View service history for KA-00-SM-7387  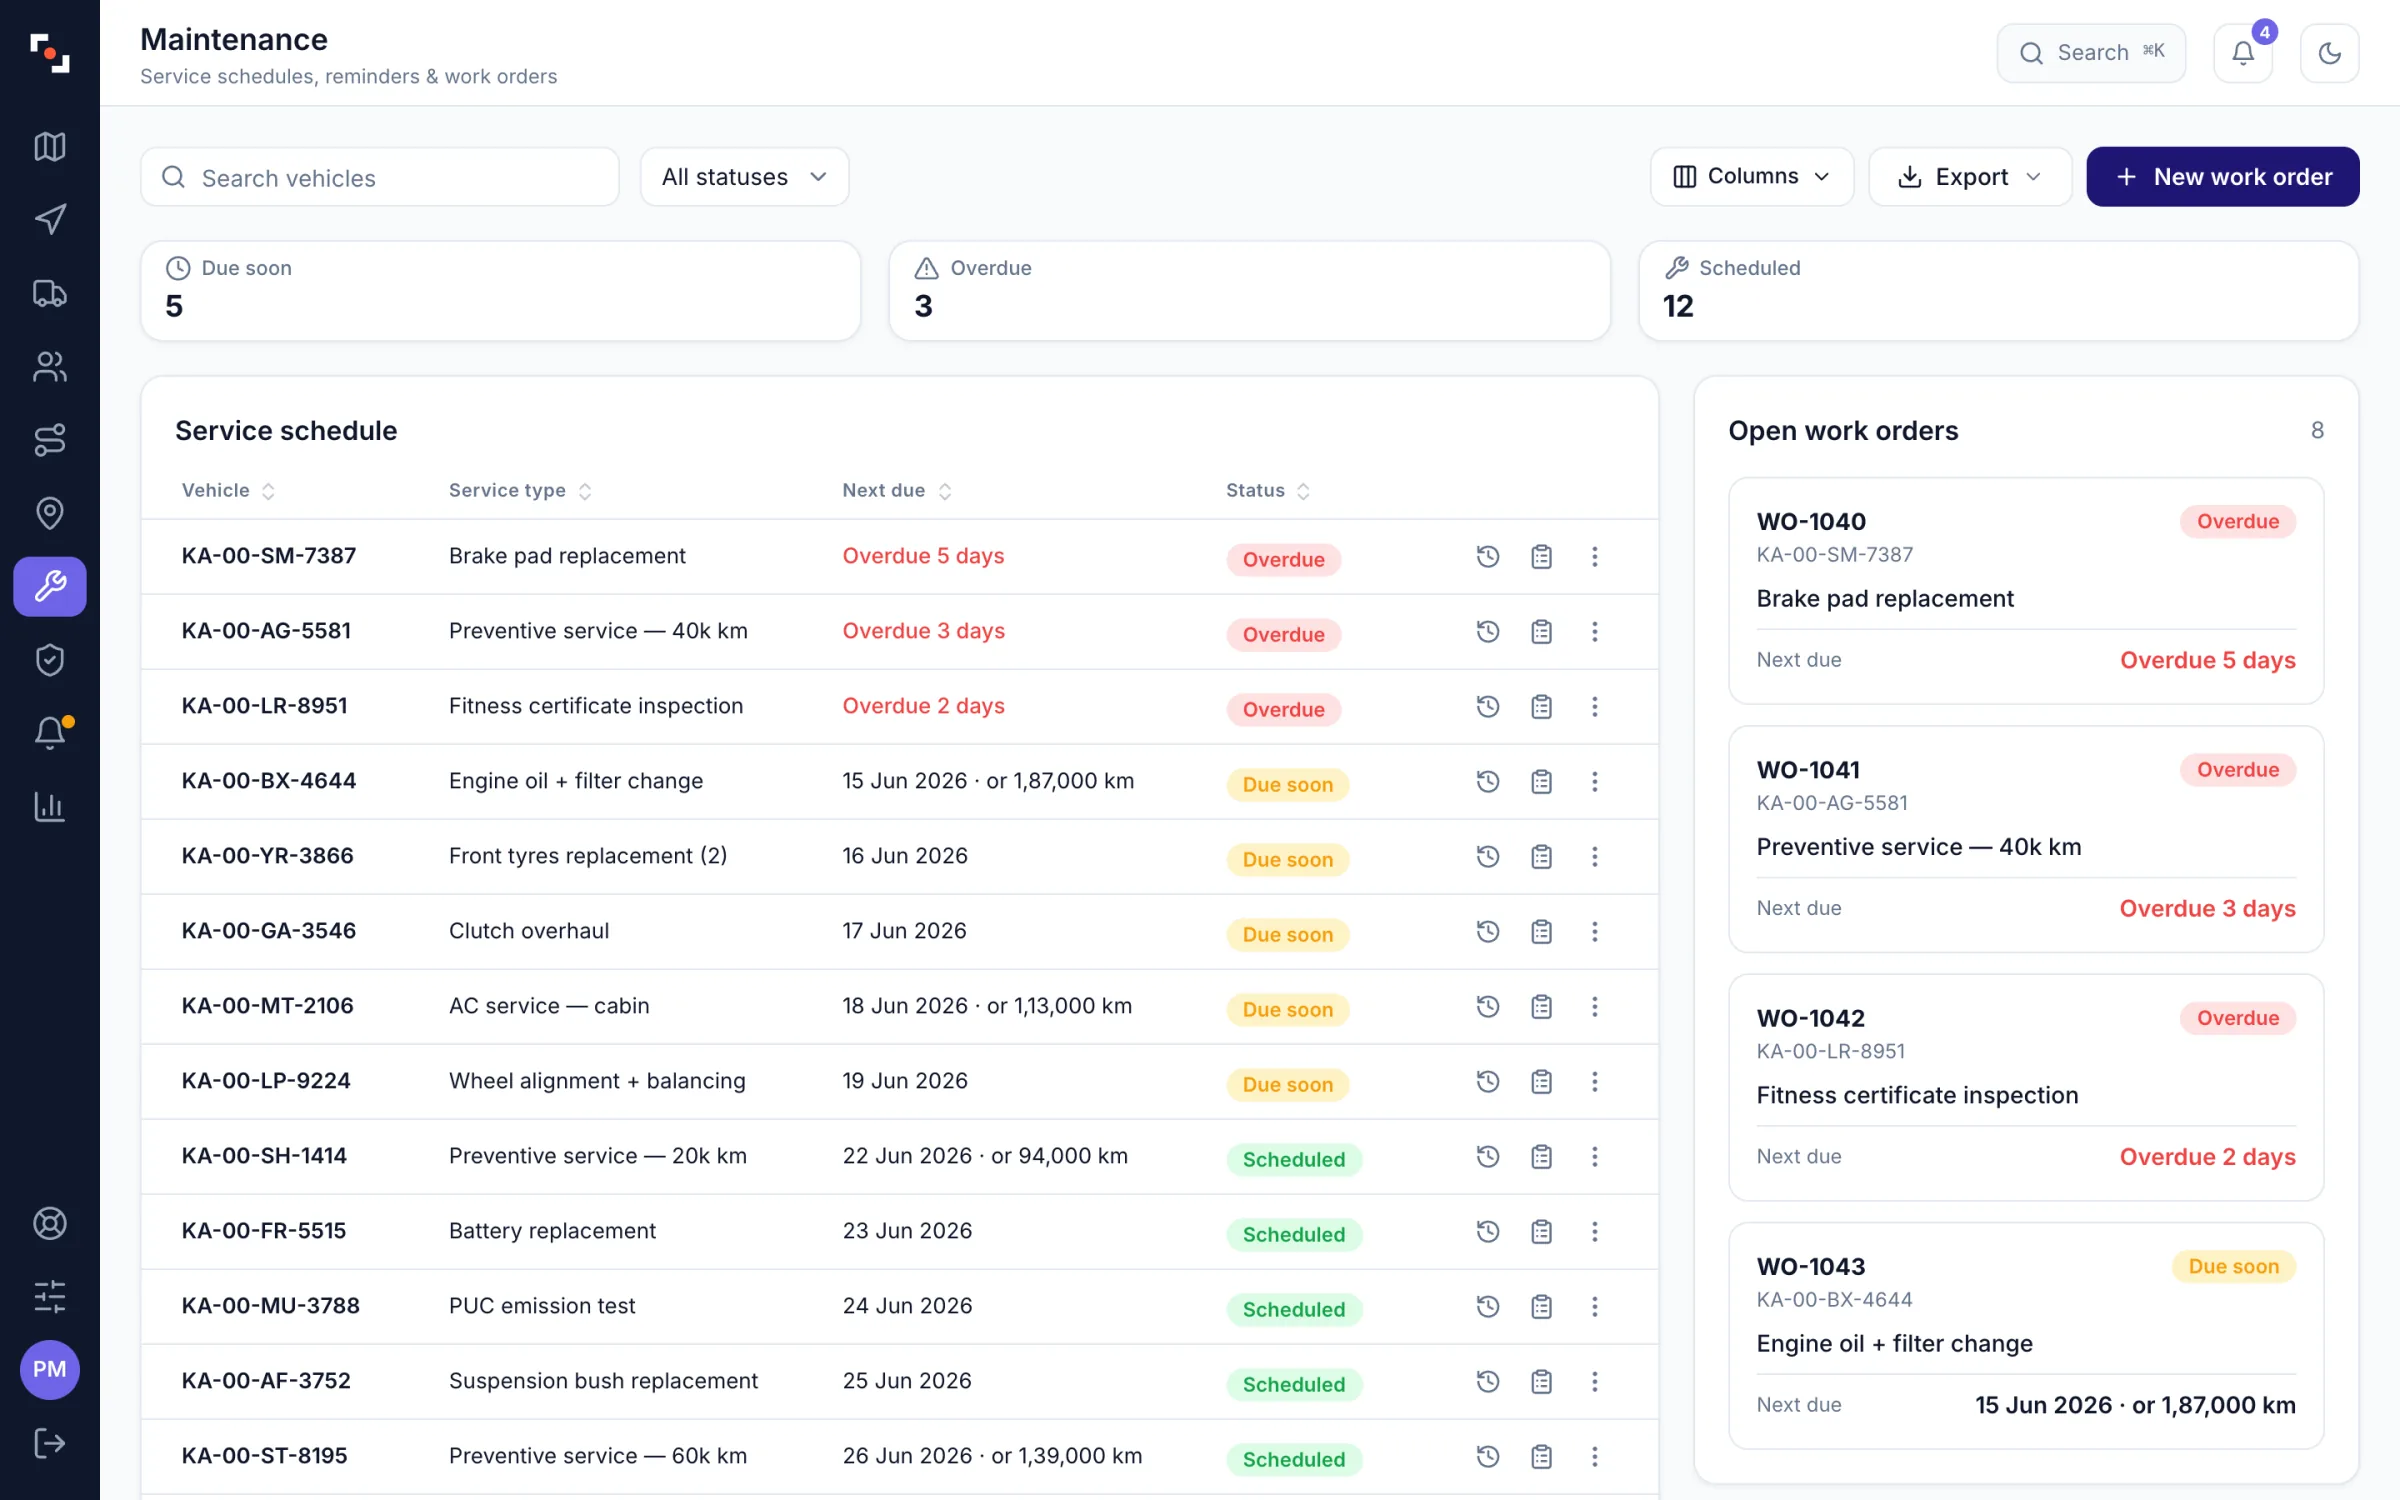tap(1488, 556)
